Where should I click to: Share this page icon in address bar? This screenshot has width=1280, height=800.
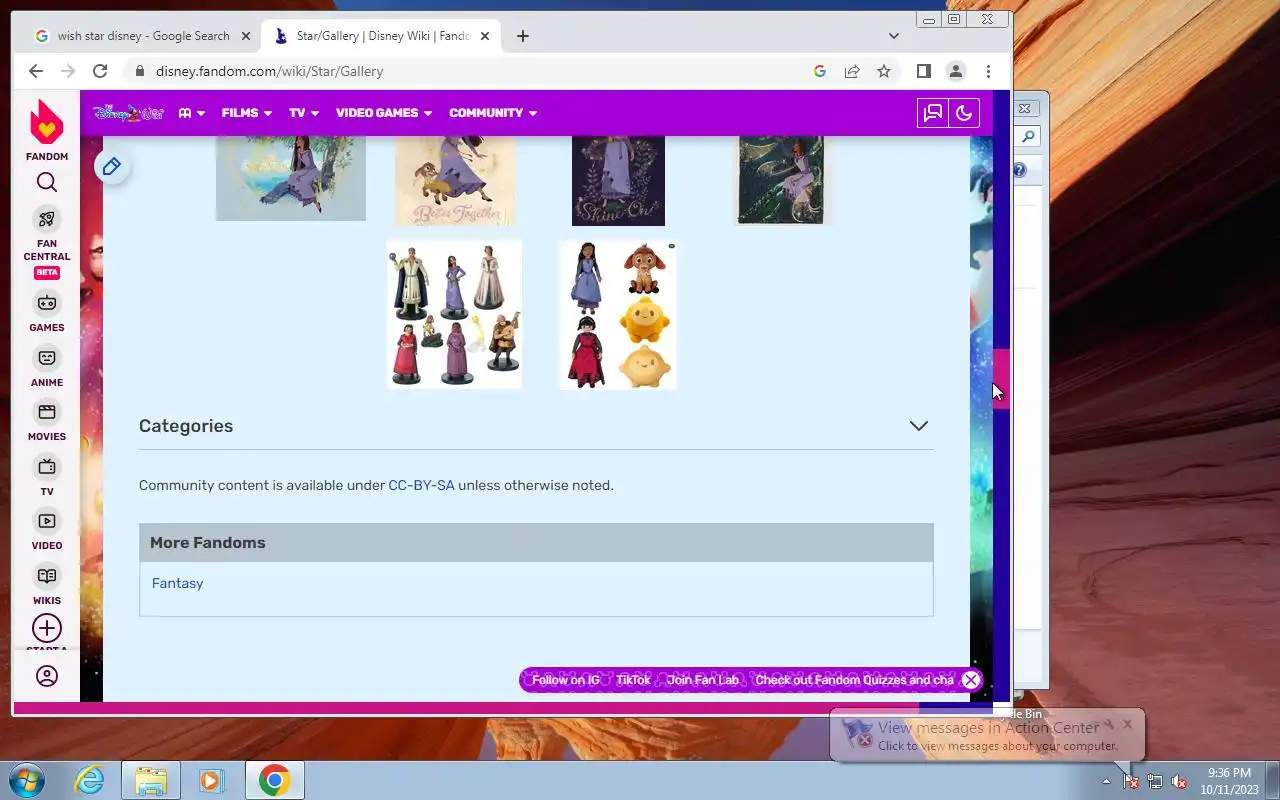pos(852,71)
